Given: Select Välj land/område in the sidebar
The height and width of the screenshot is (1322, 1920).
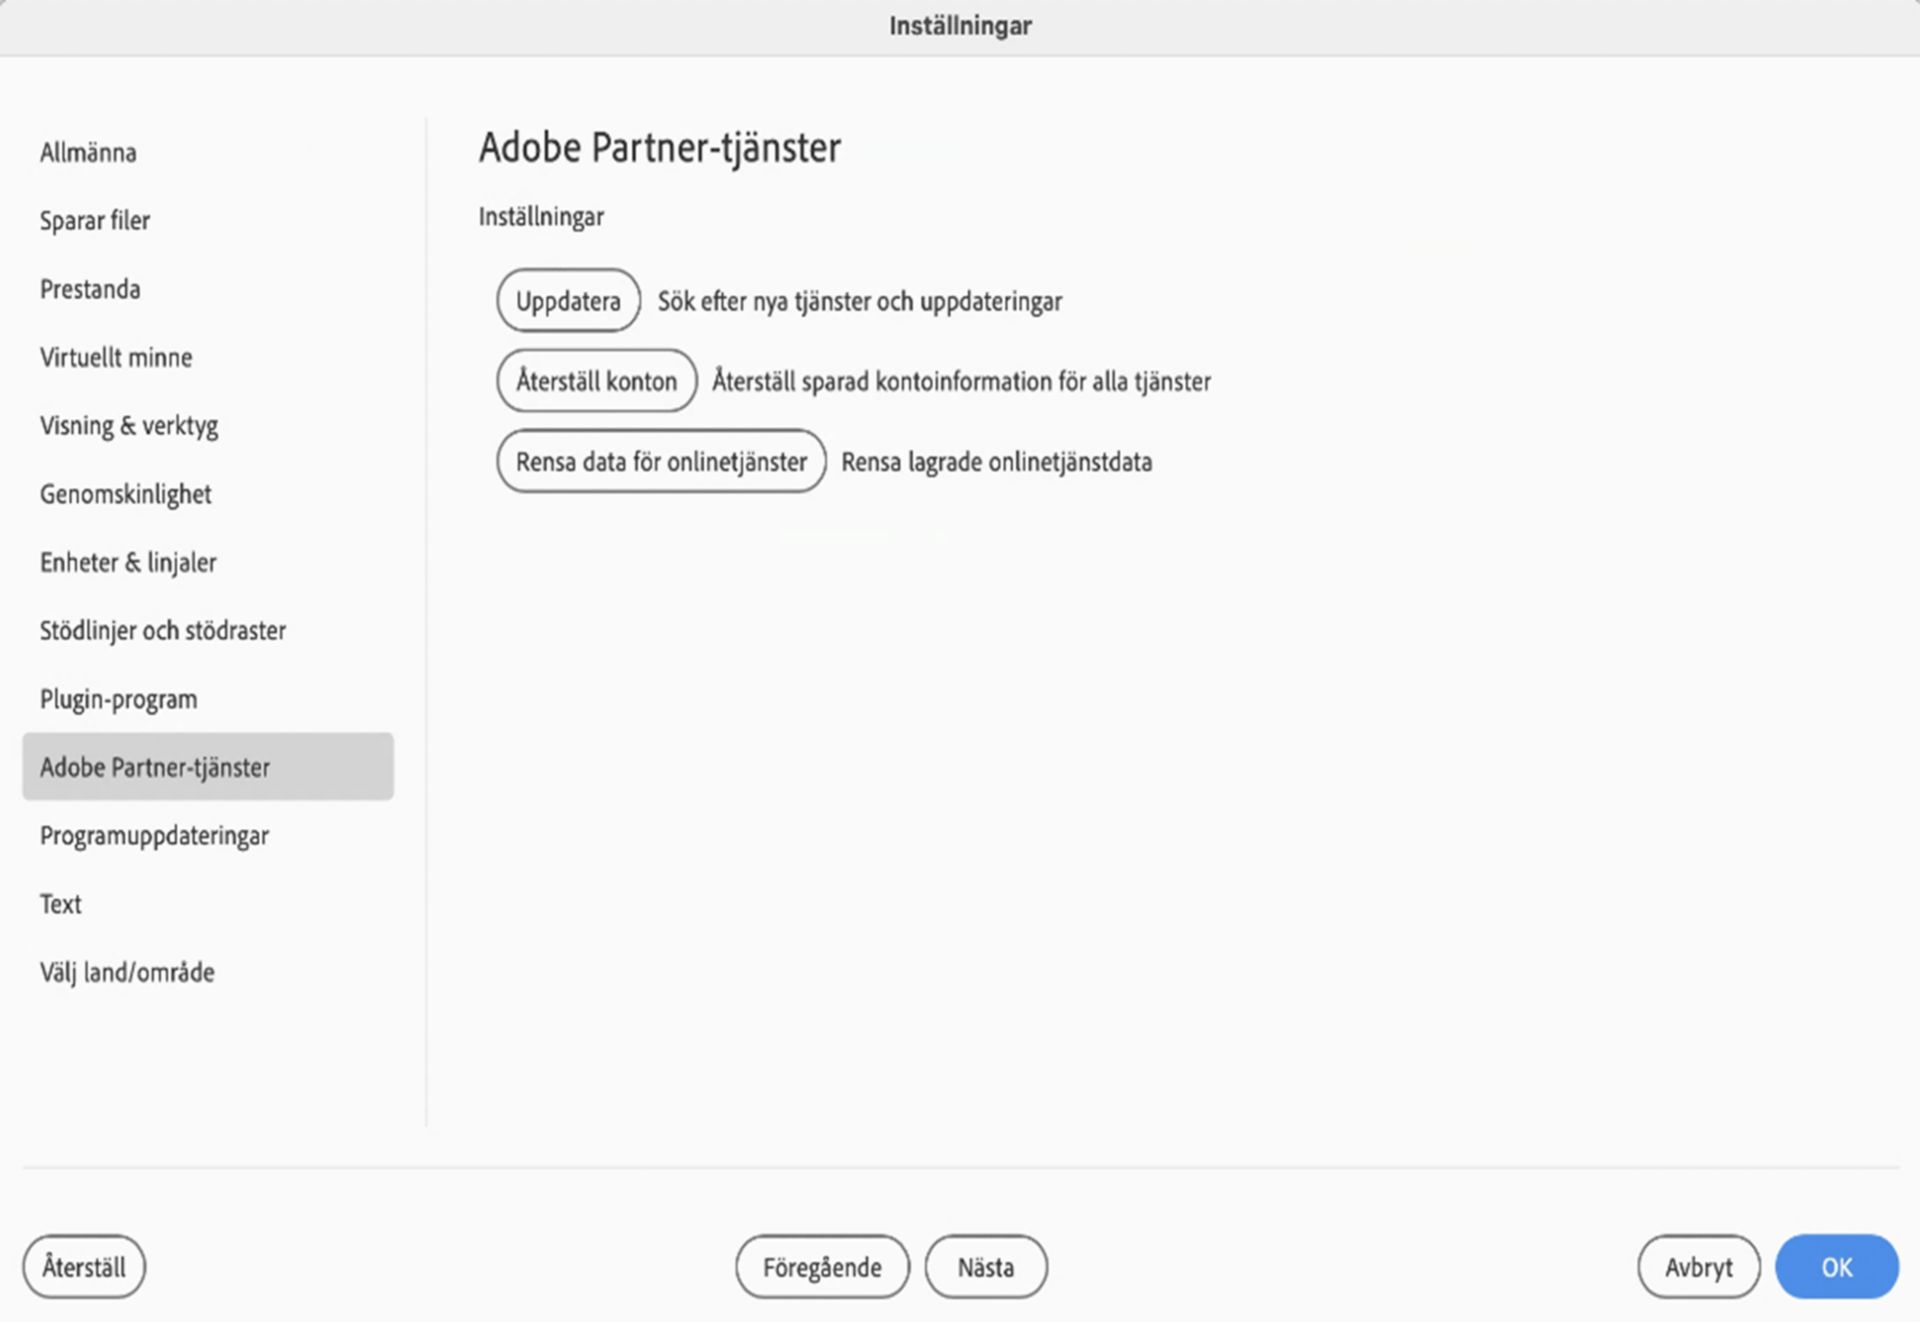Looking at the screenshot, I should point(127,973).
